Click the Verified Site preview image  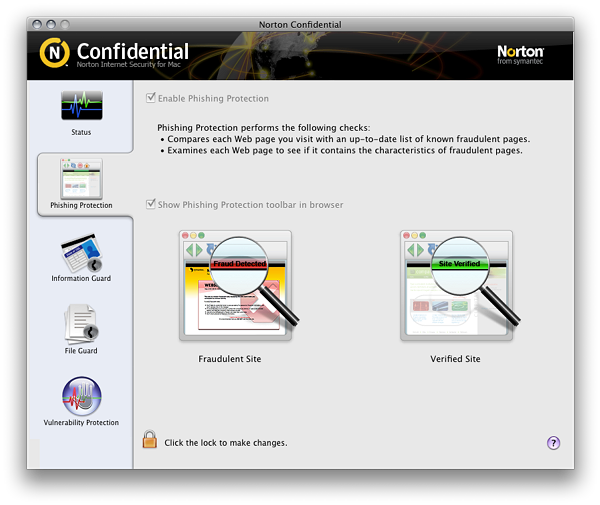pyautogui.click(x=456, y=285)
